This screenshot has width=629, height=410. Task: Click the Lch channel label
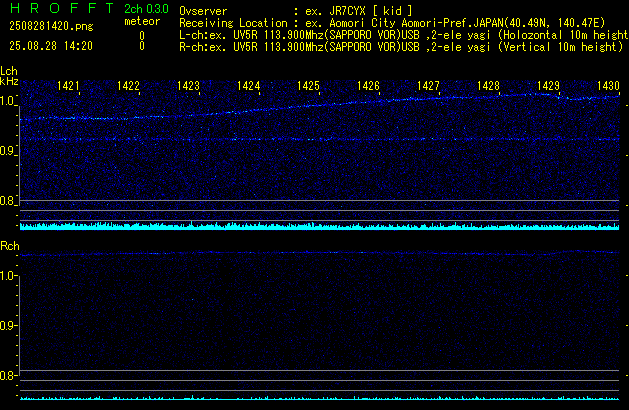[9, 71]
